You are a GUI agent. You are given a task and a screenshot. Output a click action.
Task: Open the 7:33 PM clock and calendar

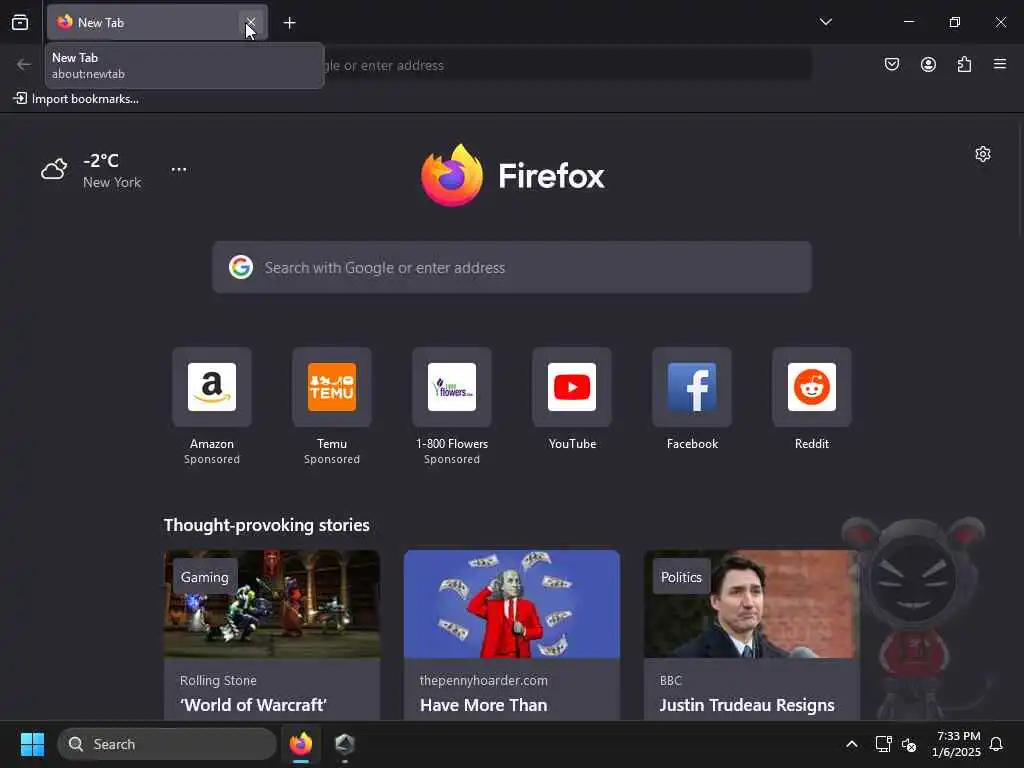[957, 744]
